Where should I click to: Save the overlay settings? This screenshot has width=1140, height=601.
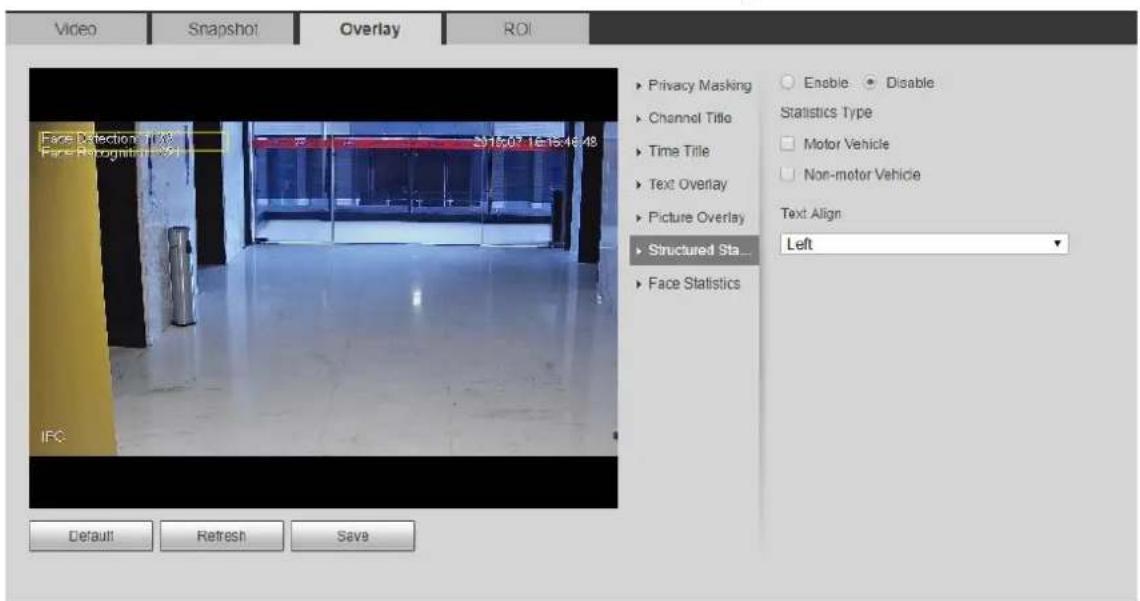(x=353, y=536)
